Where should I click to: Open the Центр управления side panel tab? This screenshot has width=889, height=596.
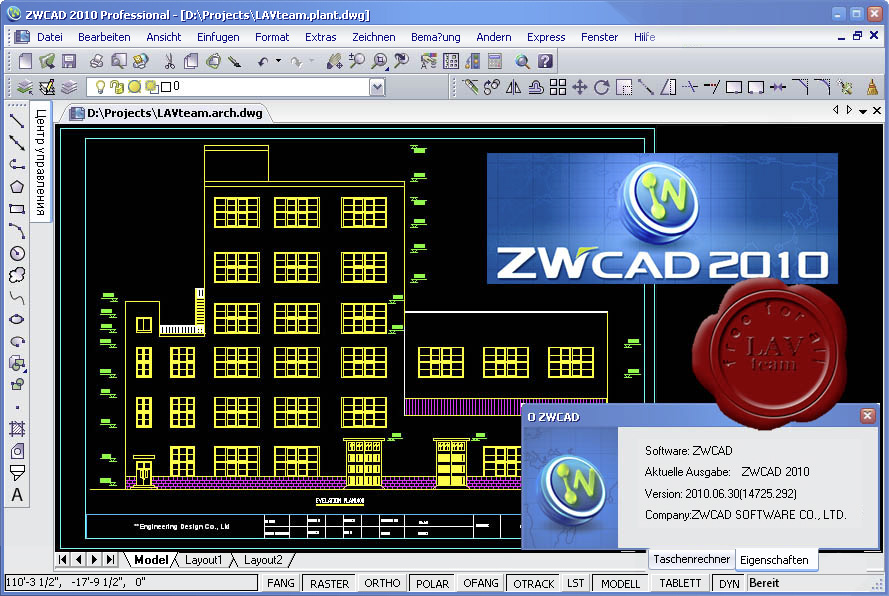pyautogui.click(x=40, y=162)
